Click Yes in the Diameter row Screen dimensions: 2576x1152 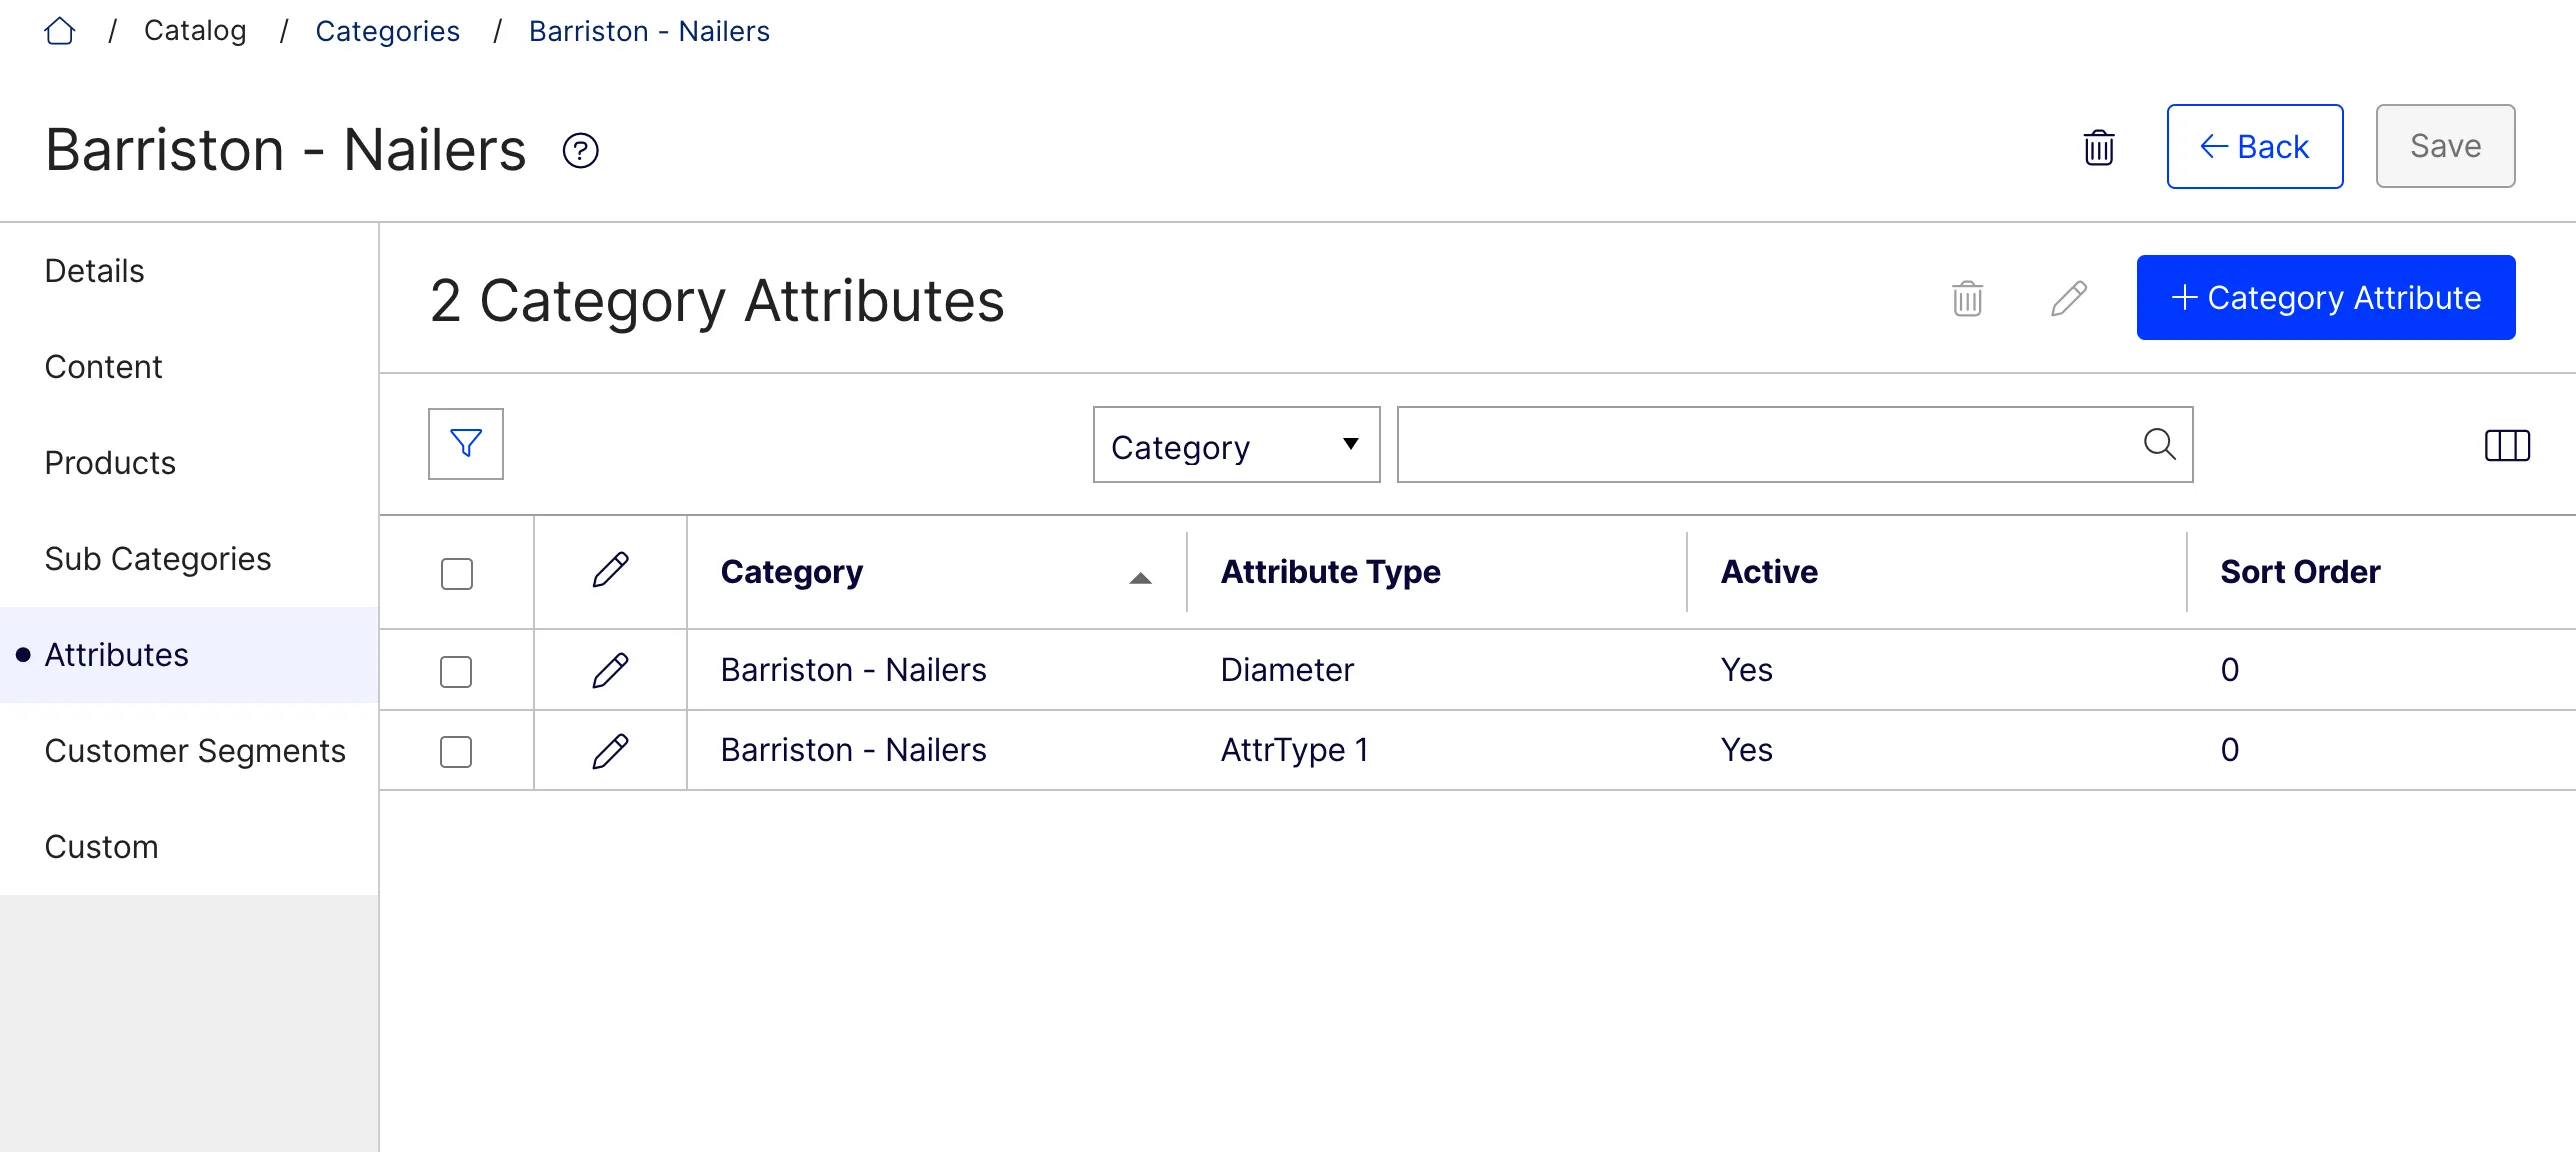[1746, 670]
